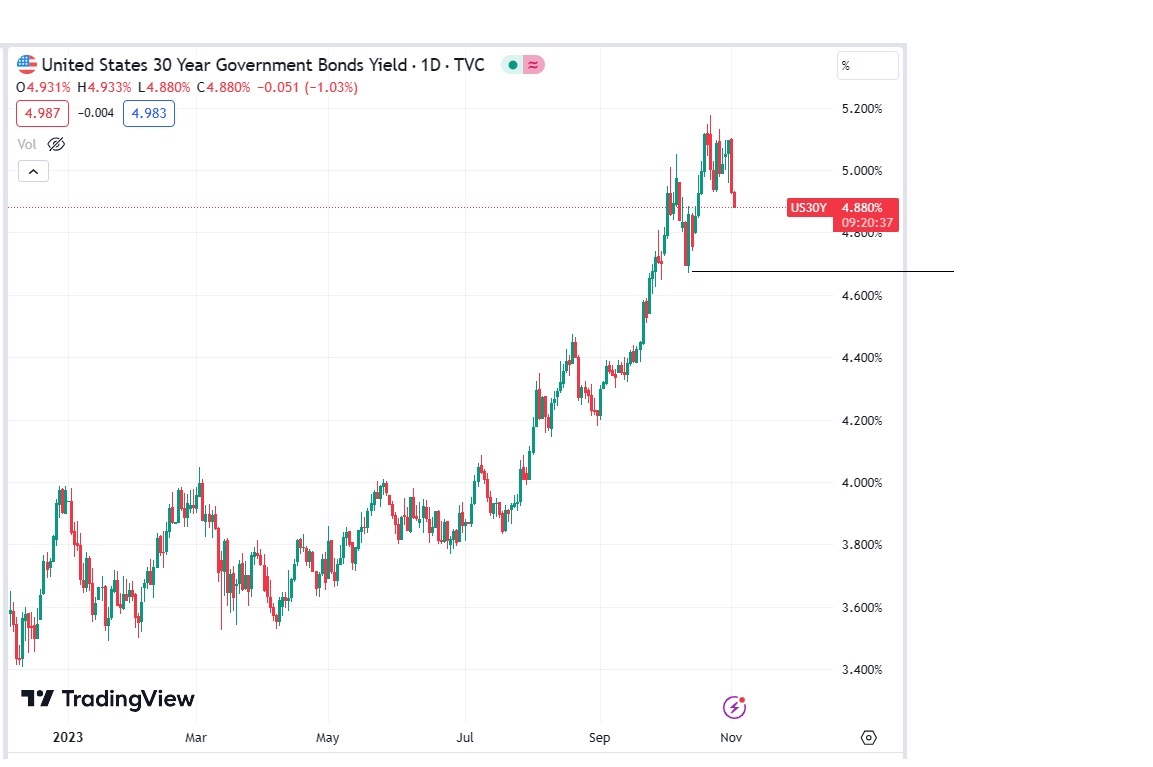Click the purple lightning event marker
Viewport: 1153px width, 767px height.
click(734, 708)
